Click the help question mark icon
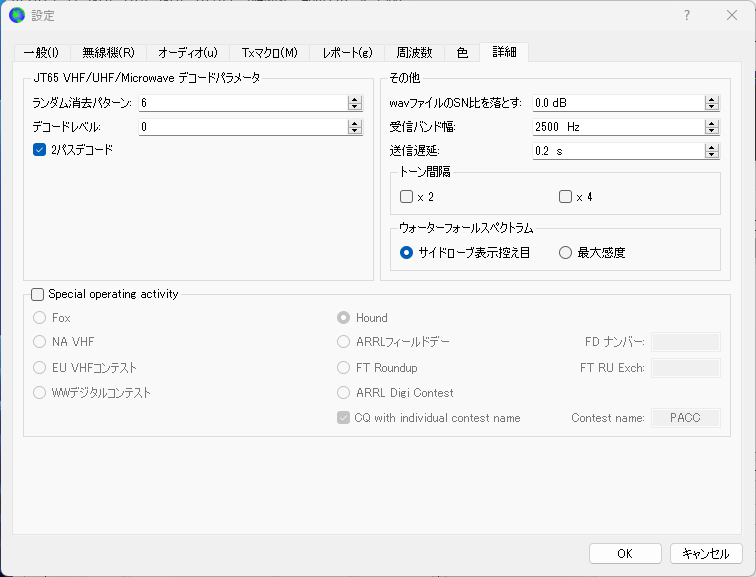The height and width of the screenshot is (577, 756). [687, 15]
